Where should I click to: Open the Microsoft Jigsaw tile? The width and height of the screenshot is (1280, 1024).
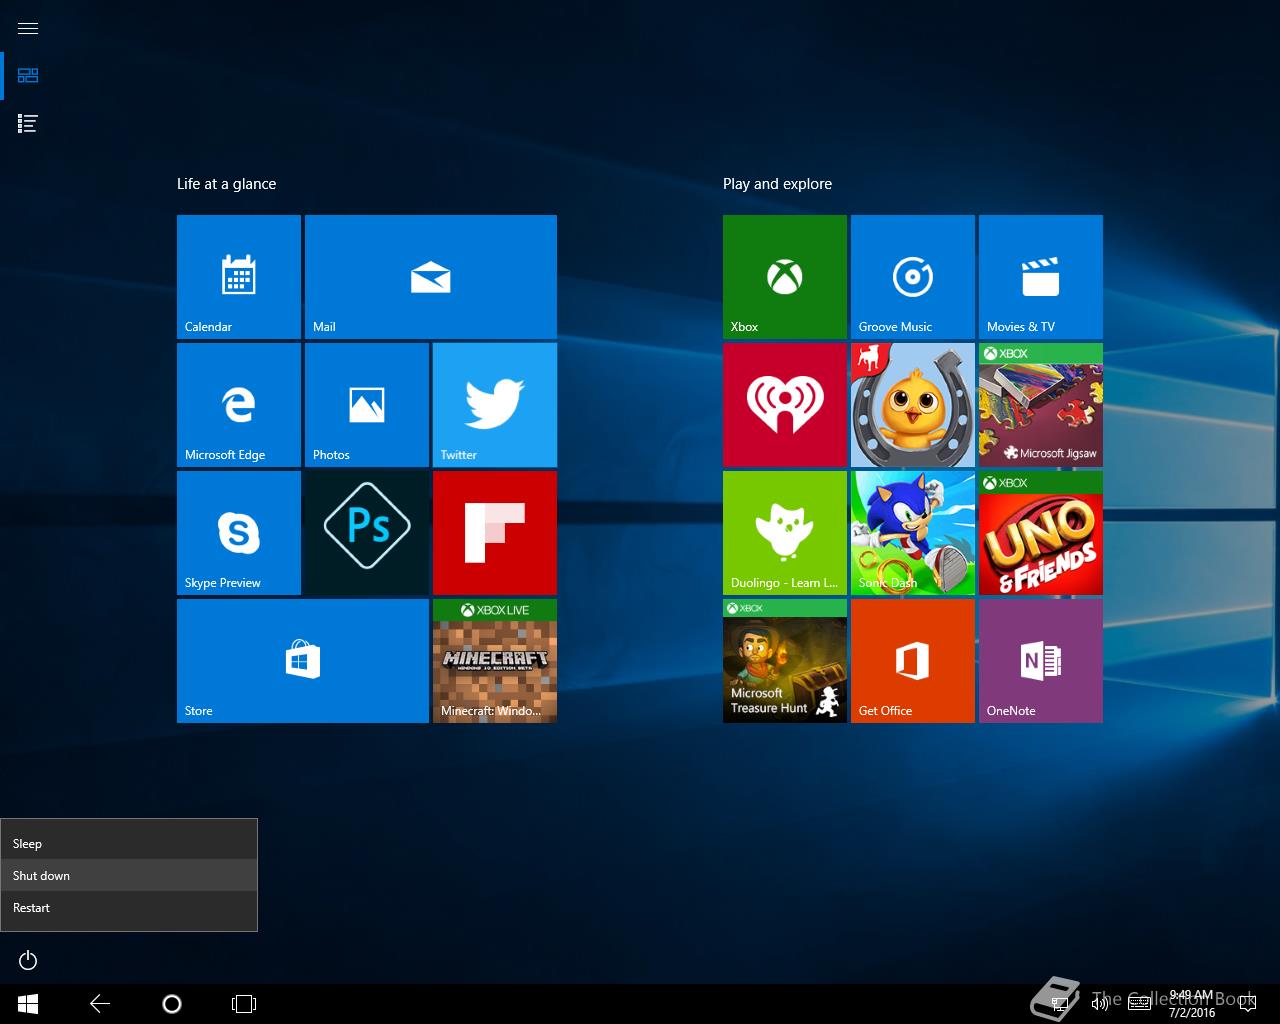[1041, 405]
